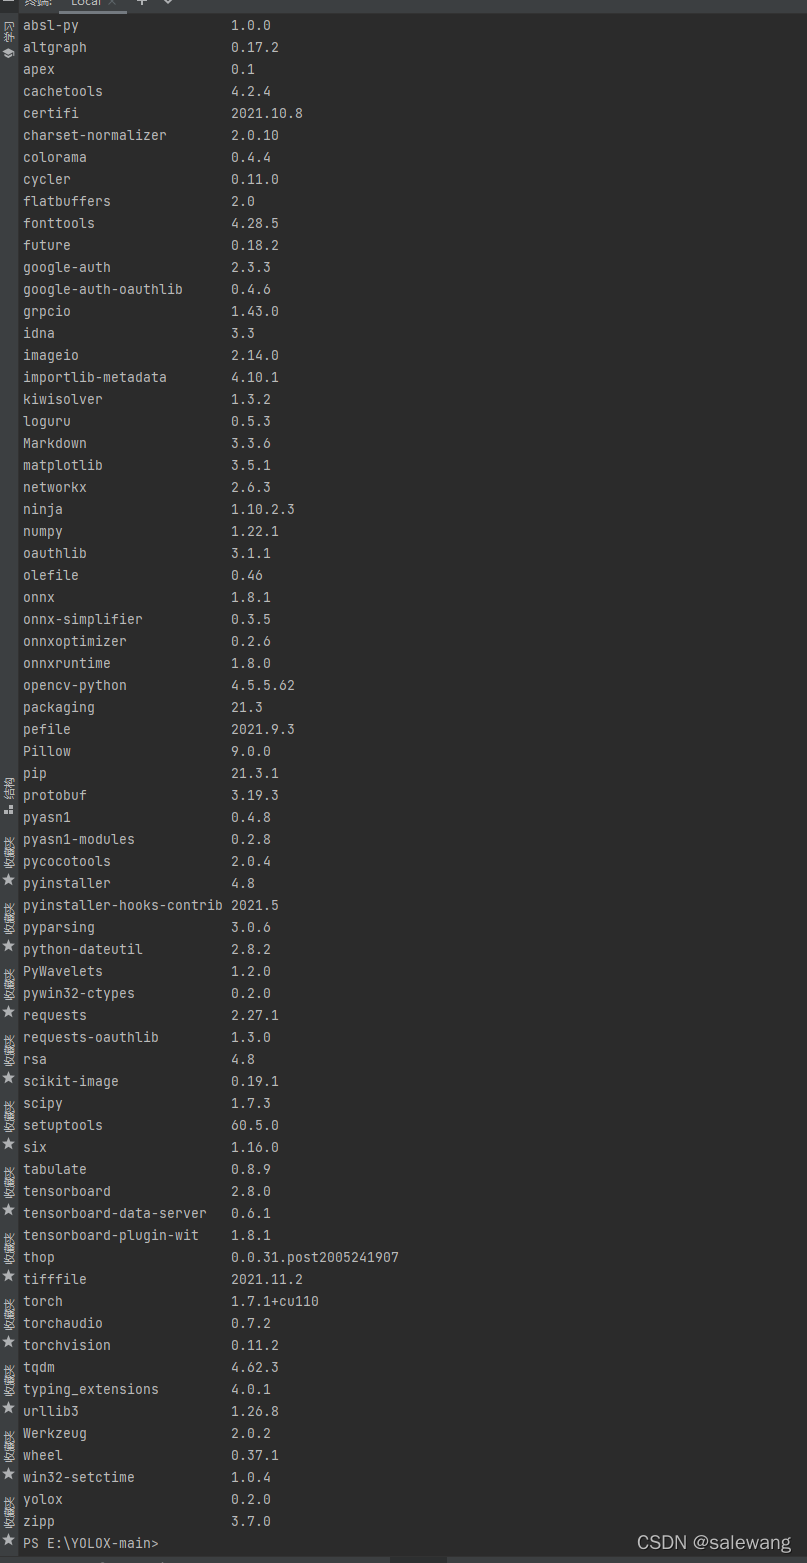
Task: Click the tifffile package name
Action: (x=55, y=1279)
